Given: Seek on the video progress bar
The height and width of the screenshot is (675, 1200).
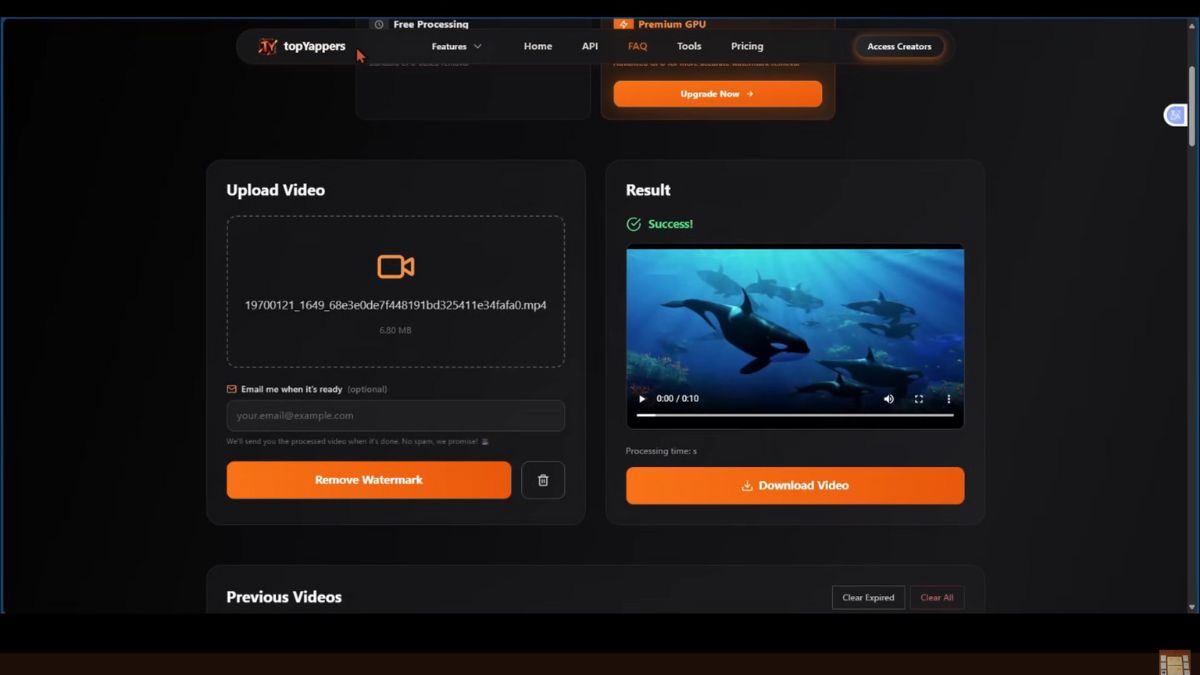Looking at the screenshot, I should coord(795,415).
